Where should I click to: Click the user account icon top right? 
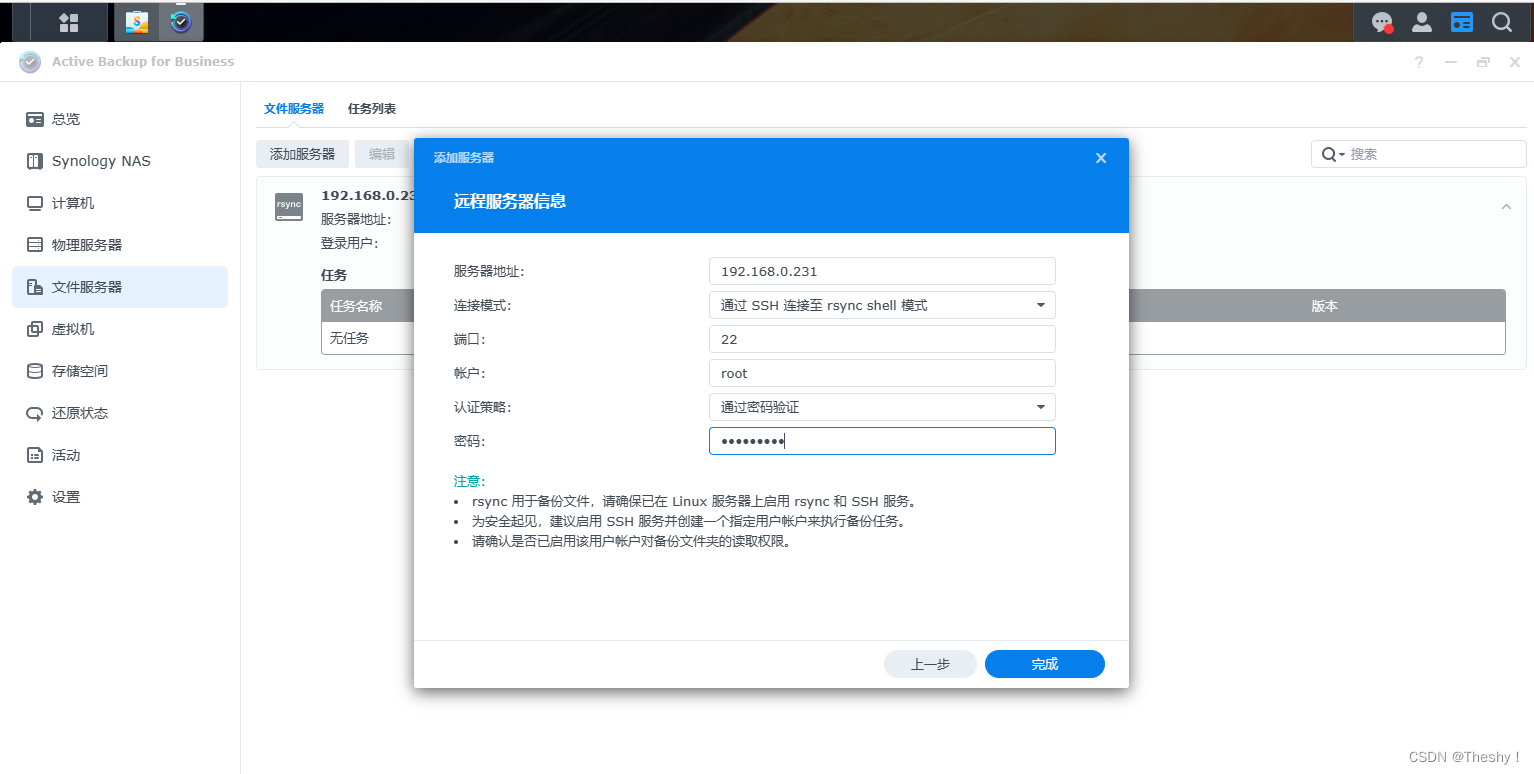1421,21
